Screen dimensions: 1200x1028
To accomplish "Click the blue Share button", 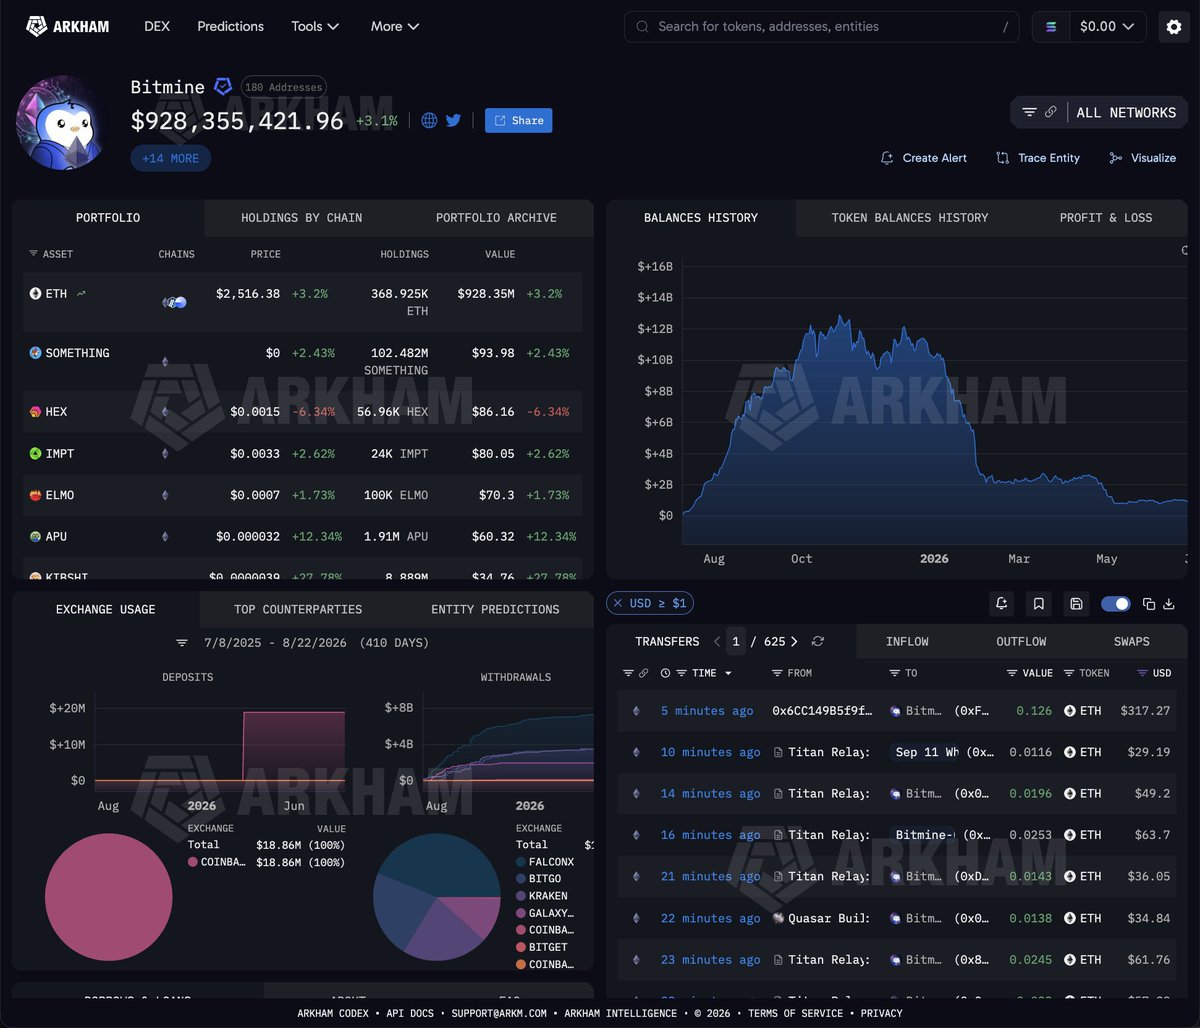I will 518,120.
